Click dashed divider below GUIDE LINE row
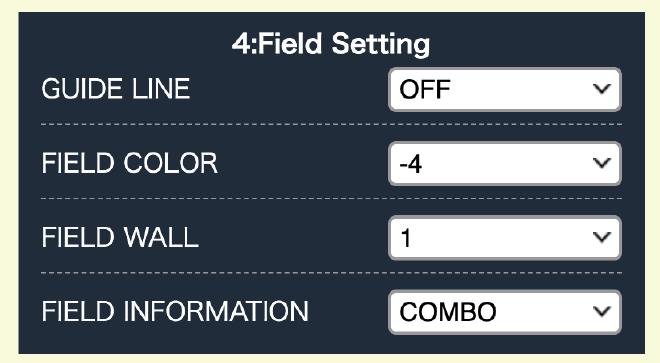The height and width of the screenshot is (363, 660). 331,125
